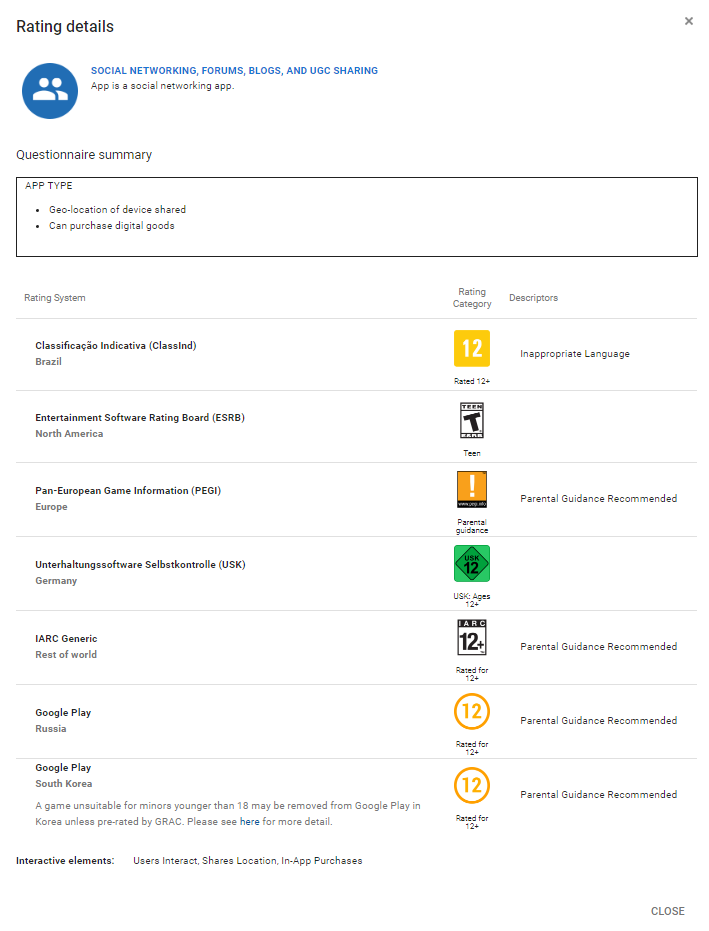Select the Classificação Indicativa (ClassInd) row label
Screen dimensions: 709x931
point(116,346)
